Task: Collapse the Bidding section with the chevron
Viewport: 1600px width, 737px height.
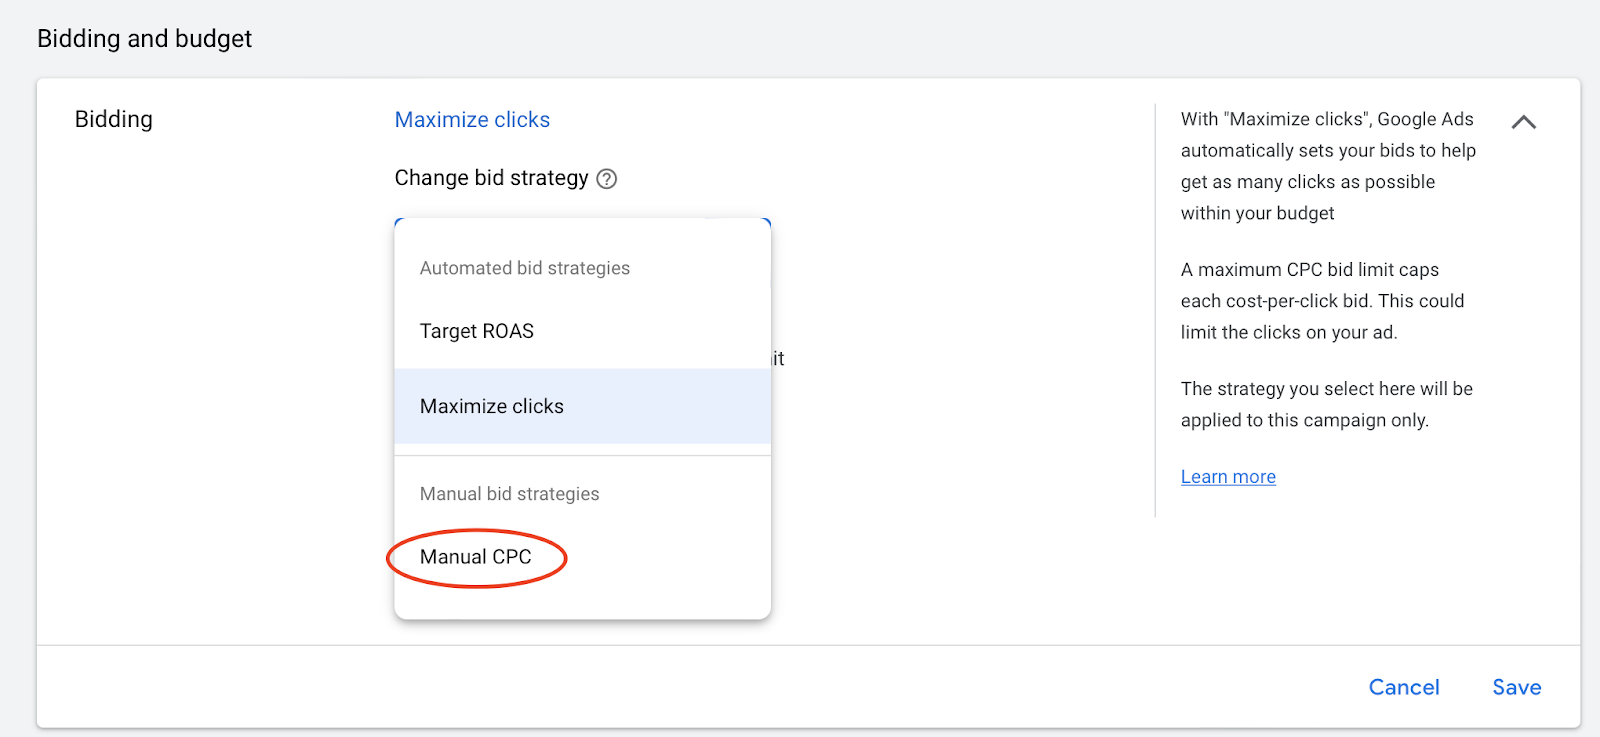Action: tap(1523, 122)
